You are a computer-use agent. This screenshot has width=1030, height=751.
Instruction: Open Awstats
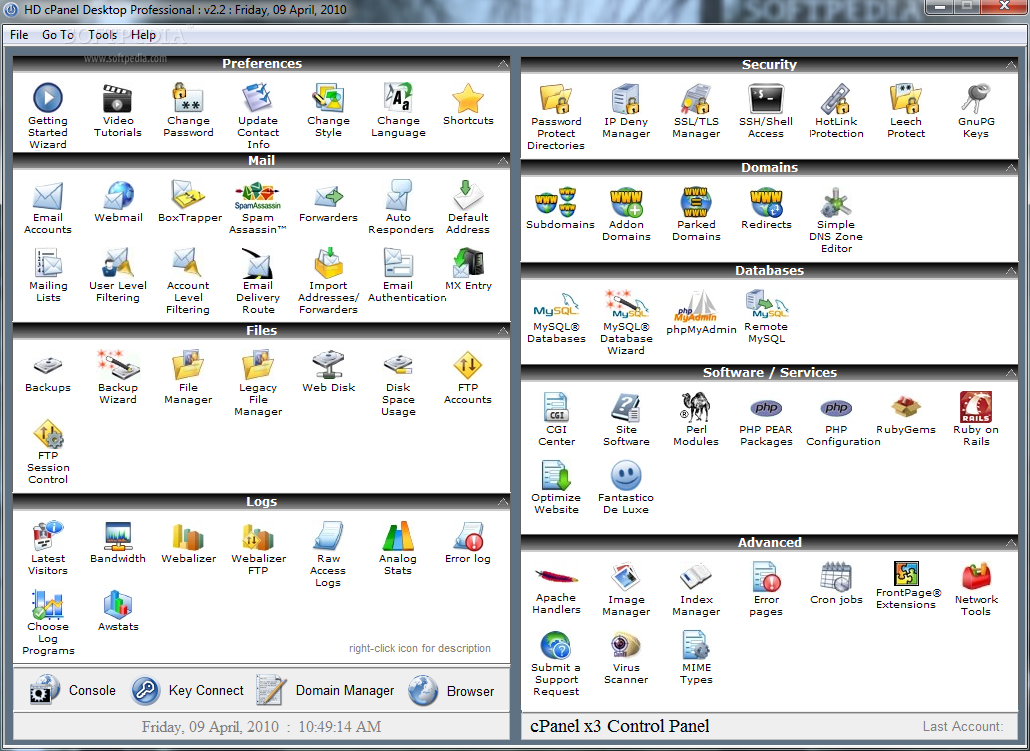click(118, 604)
